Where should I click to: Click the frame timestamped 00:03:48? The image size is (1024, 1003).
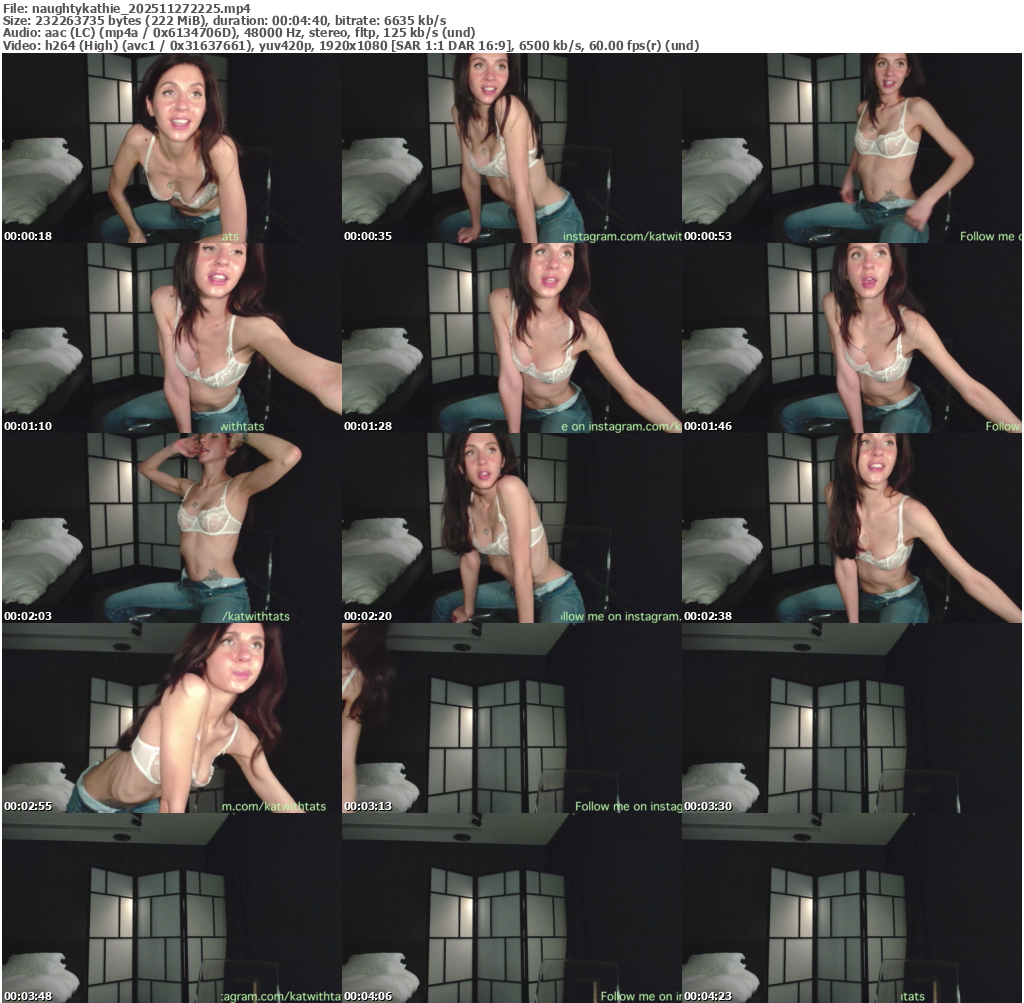tap(171, 908)
